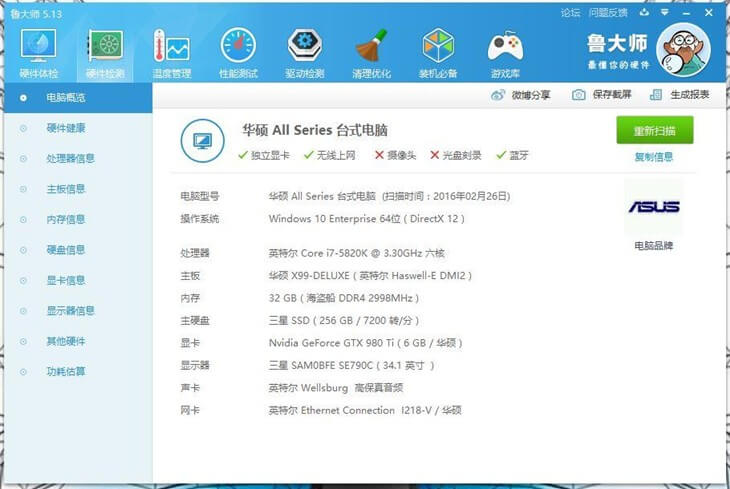Image resolution: width=730 pixels, height=489 pixels.
Task: Open 硬件体检 hardware checkup icon
Action: pyautogui.click(x=39, y=52)
